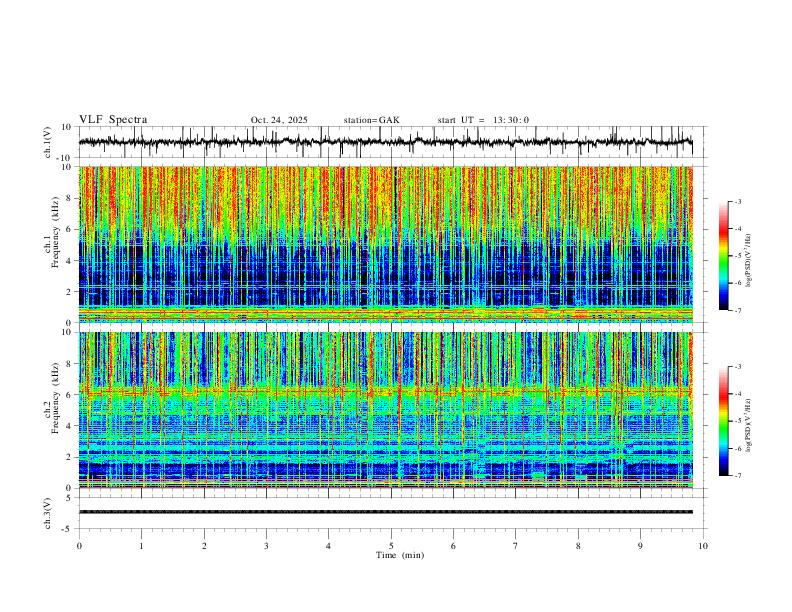Image resolution: width=792 pixels, height=612 pixels.
Task: Click the ch.1 spectrogram plot
Action: [x=386, y=244]
